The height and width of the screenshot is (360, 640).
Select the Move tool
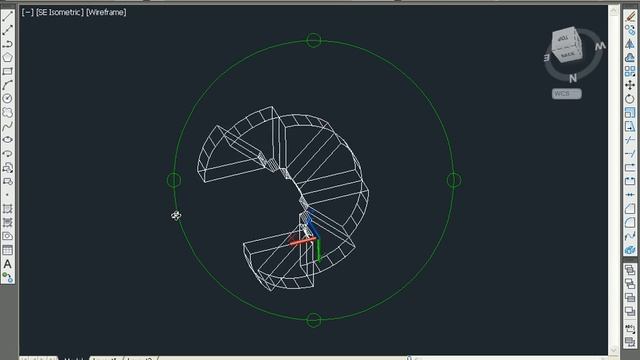(630, 85)
